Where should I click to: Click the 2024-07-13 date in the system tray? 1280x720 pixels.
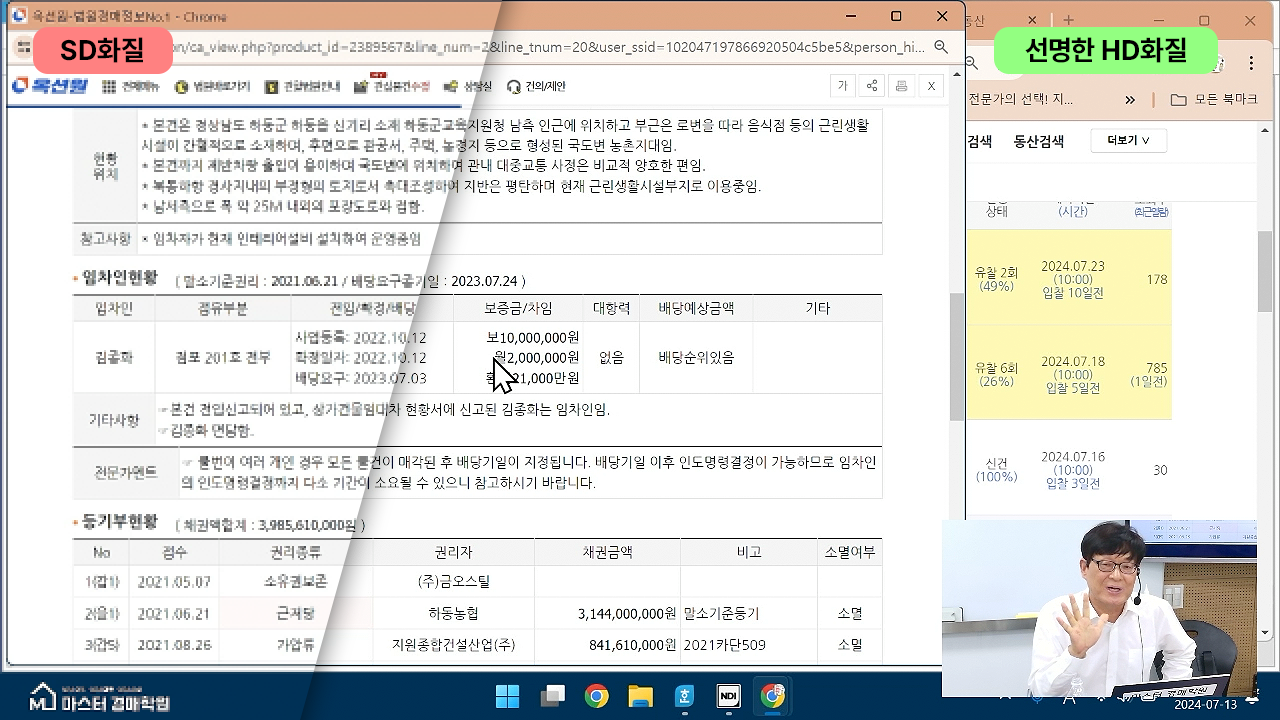point(1205,704)
